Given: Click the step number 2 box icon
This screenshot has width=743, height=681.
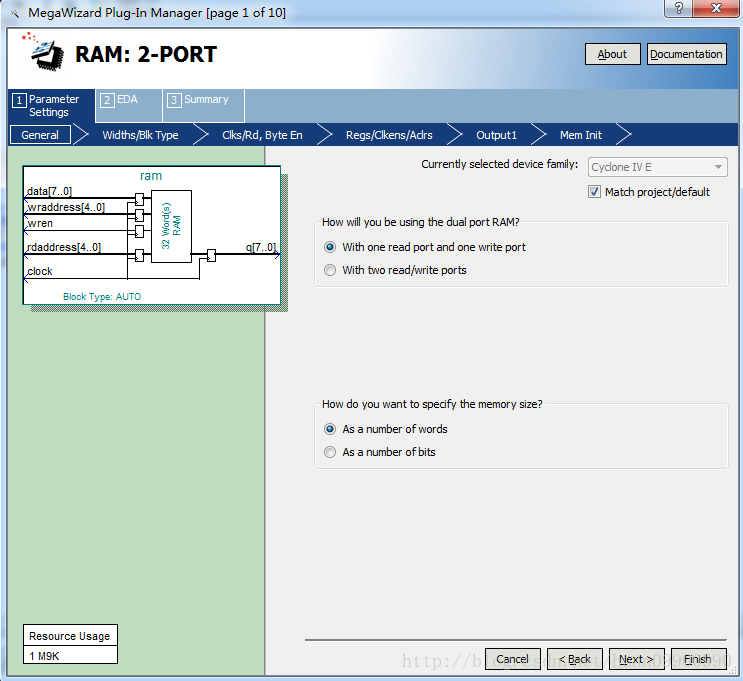Looking at the screenshot, I should pos(107,100).
